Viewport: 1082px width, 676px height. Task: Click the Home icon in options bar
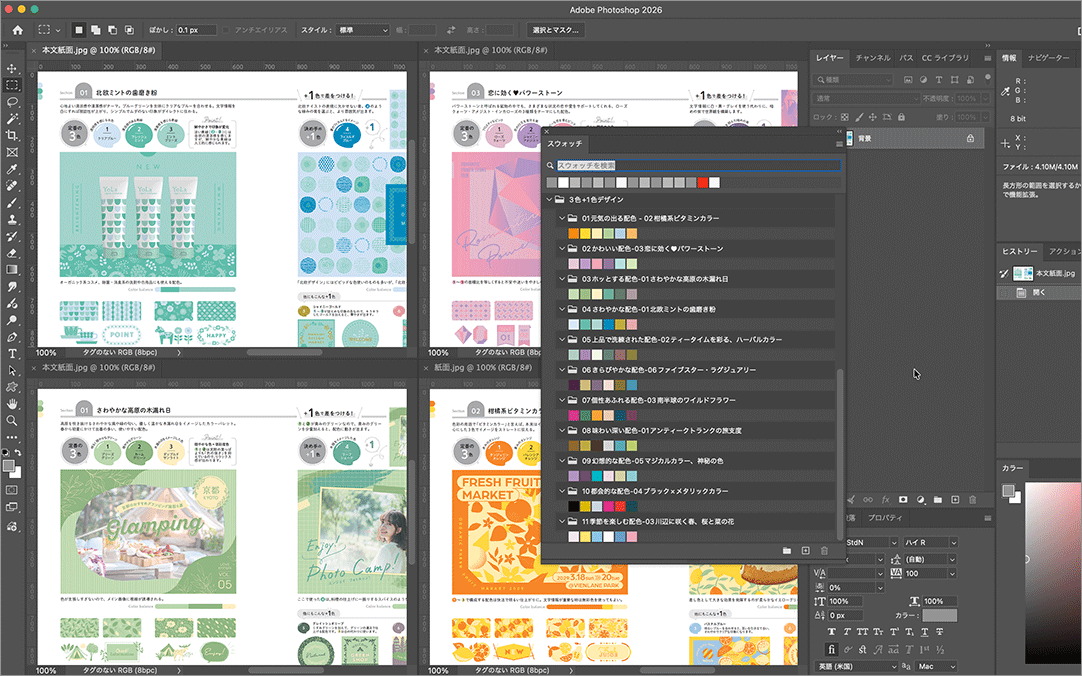point(18,30)
